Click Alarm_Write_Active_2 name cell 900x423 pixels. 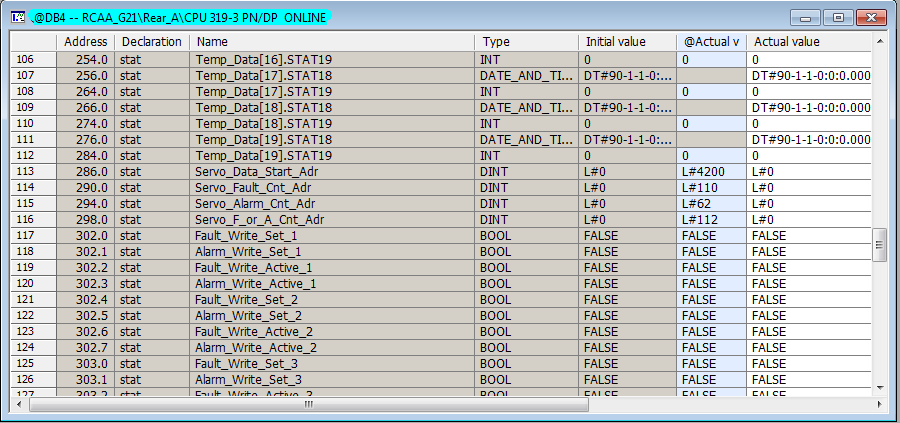tap(332, 348)
